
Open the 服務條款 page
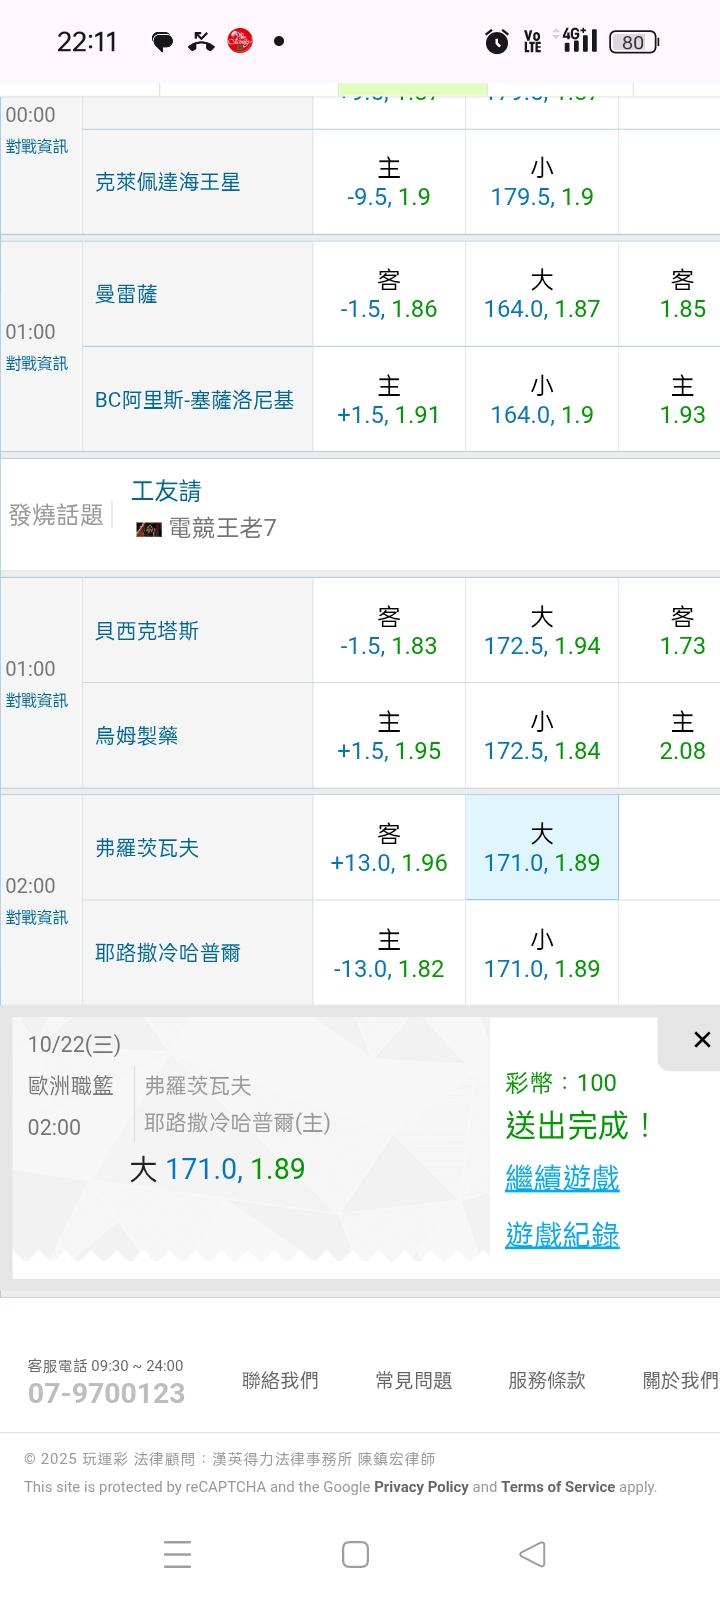547,1381
